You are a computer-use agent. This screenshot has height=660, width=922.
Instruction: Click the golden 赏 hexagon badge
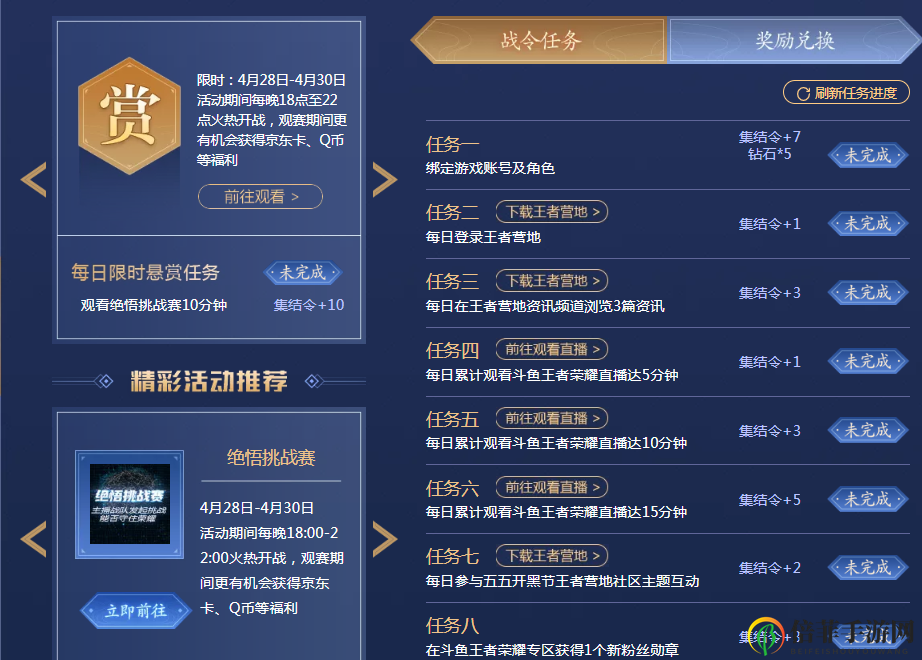129,115
